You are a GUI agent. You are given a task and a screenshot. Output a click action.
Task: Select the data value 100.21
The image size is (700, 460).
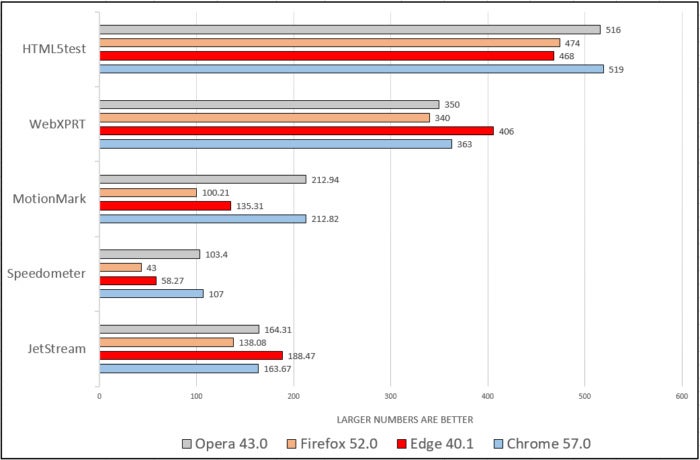(x=215, y=193)
